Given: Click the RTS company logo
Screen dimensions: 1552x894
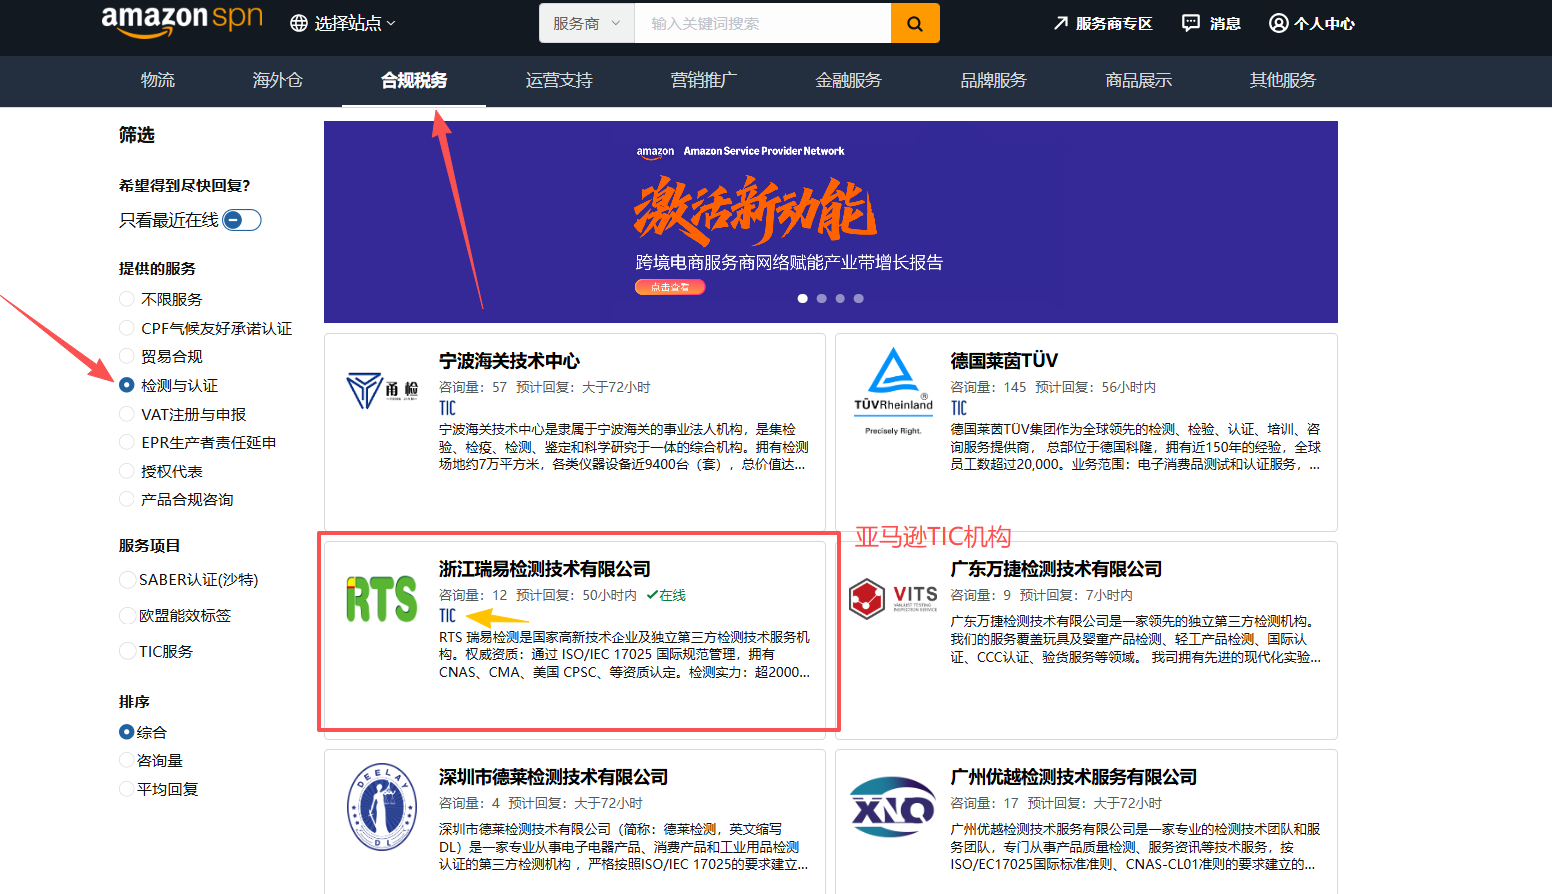Looking at the screenshot, I should coord(381,599).
